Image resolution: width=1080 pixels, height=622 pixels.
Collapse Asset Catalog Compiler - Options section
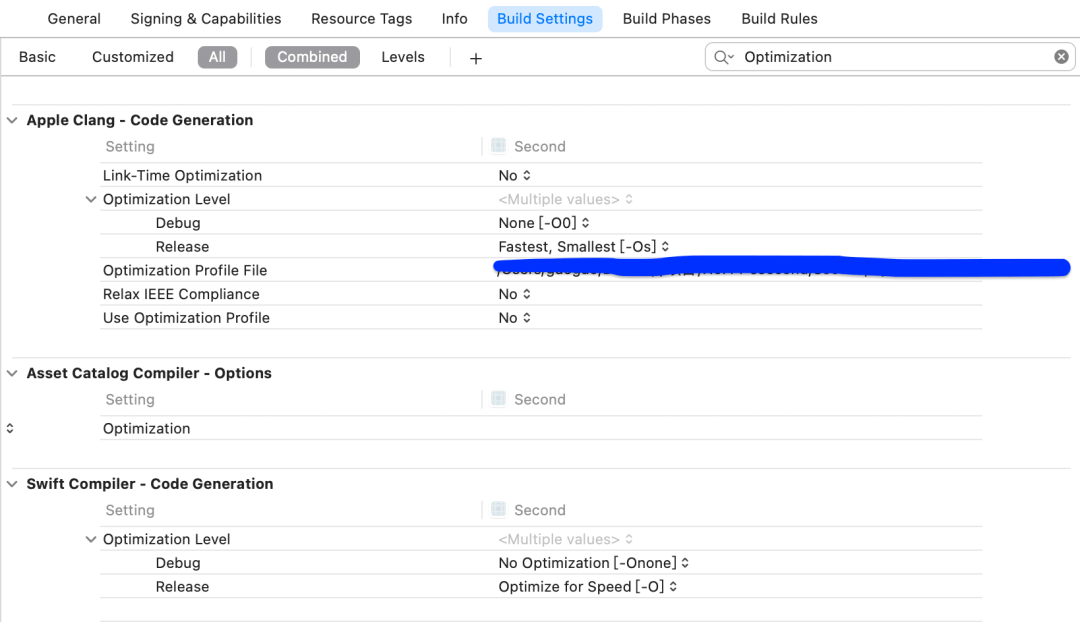point(12,373)
